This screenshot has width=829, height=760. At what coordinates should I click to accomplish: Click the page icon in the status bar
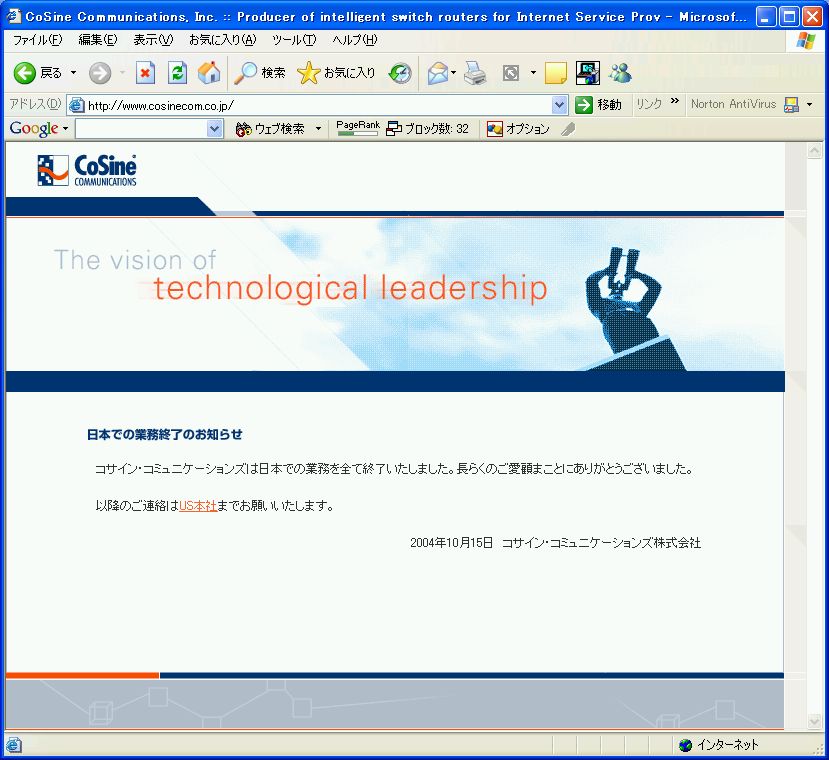(x=14, y=745)
